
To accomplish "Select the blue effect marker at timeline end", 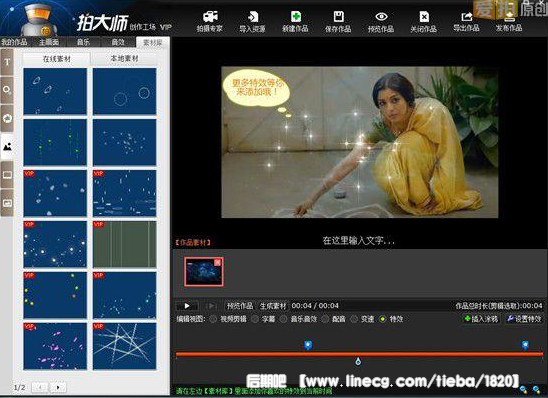I will [525, 345].
